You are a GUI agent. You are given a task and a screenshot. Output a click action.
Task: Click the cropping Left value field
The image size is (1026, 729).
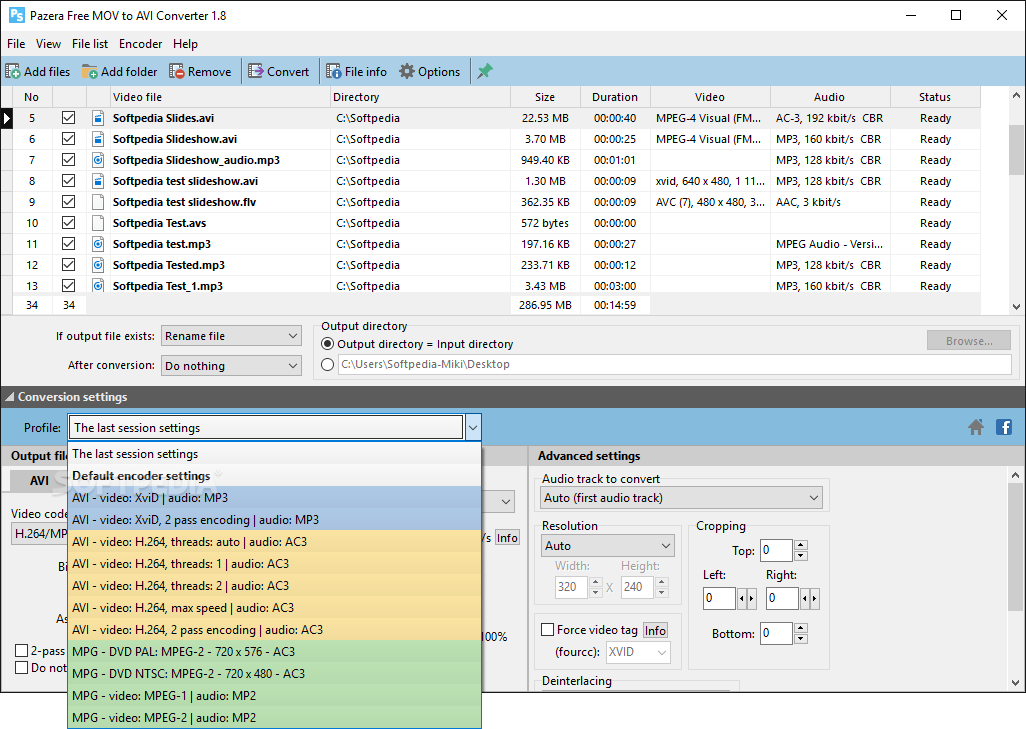(719, 598)
